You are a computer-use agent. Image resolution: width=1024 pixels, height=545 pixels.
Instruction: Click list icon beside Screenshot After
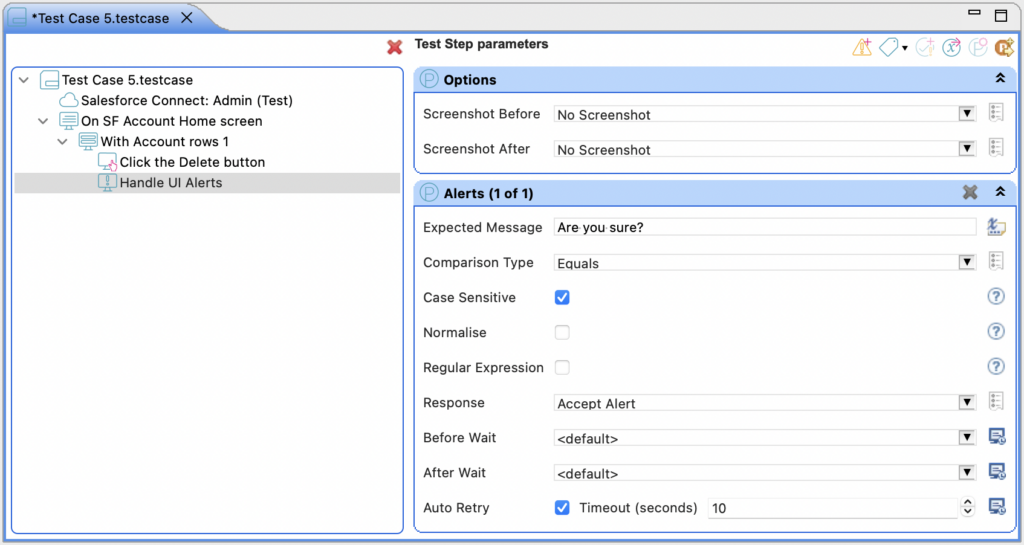pyautogui.click(x=996, y=148)
